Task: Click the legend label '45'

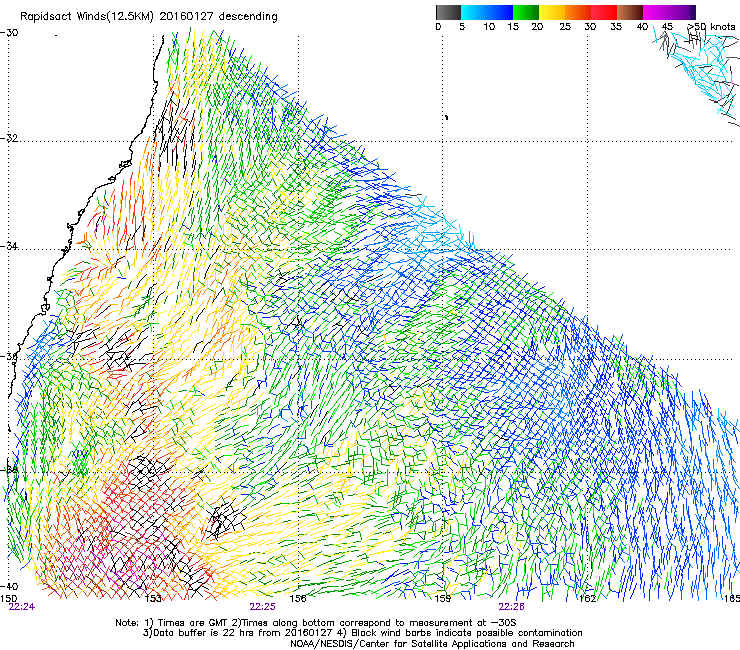Action: point(667,27)
